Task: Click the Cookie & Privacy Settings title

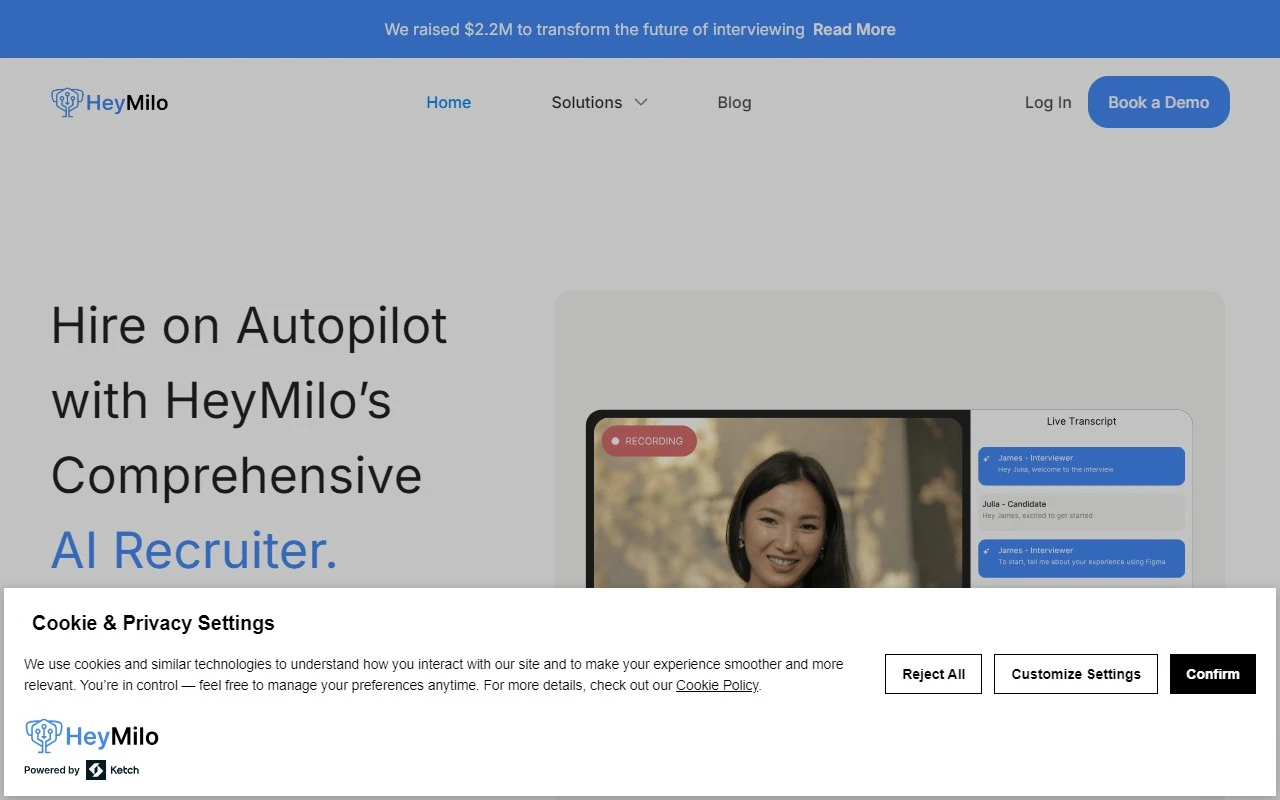Action: tap(153, 623)
